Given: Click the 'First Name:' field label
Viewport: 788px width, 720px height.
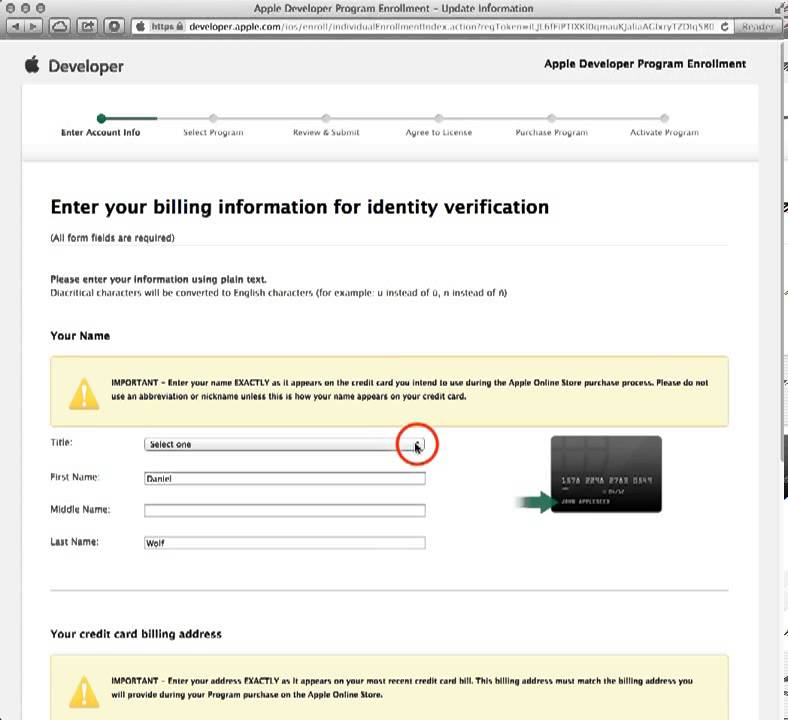Looking at the screenshot, I should click(x=74, y=477).
